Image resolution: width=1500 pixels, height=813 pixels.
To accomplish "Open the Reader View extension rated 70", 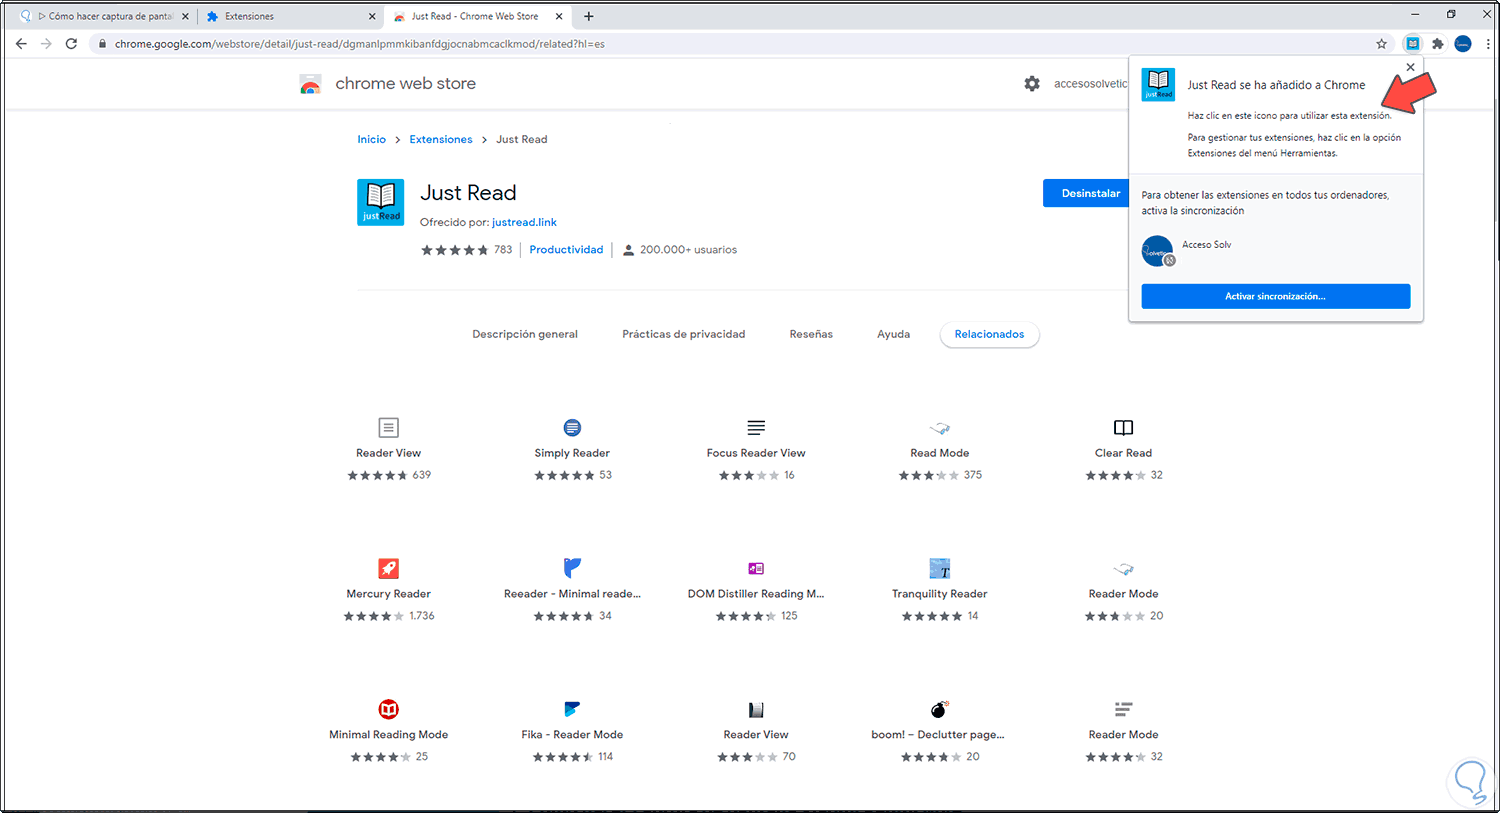I will 756,709.
